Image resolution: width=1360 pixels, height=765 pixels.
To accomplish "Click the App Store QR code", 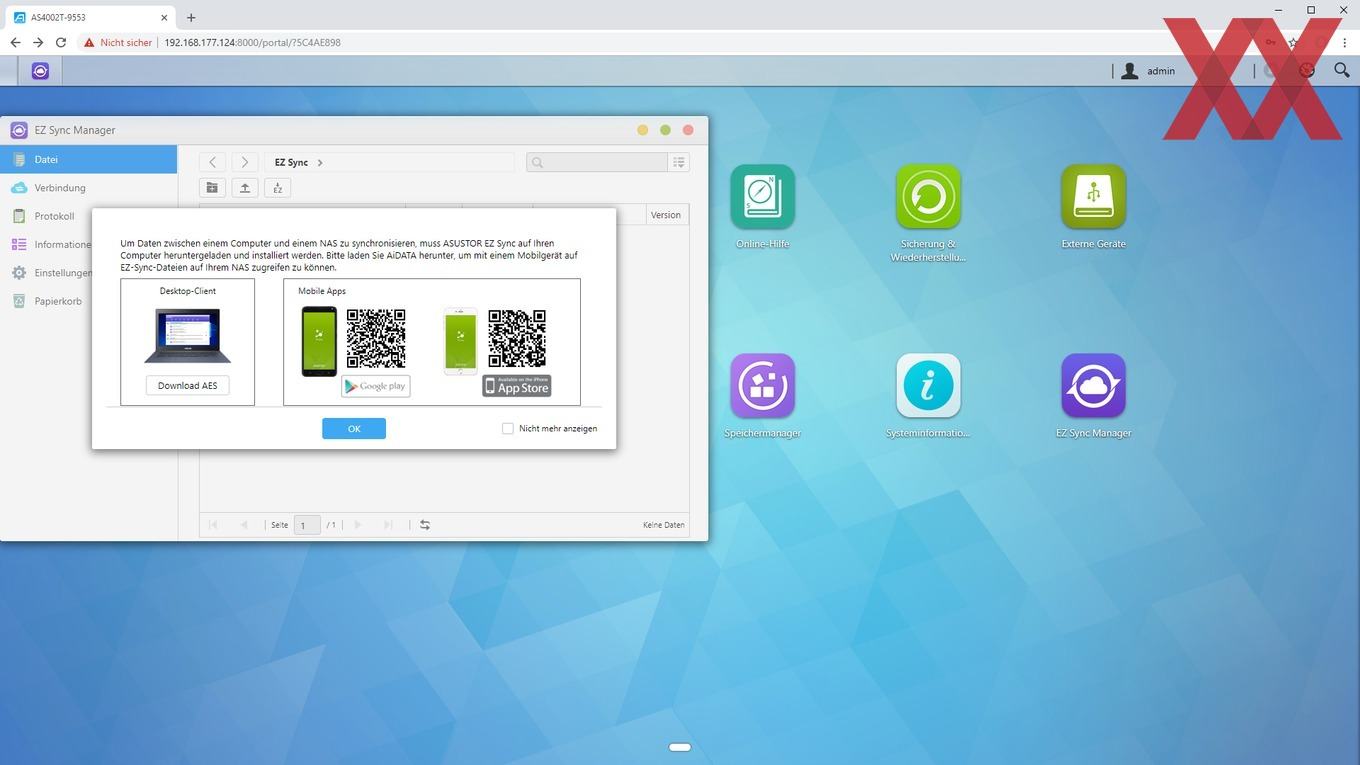I will click(517, 338).
